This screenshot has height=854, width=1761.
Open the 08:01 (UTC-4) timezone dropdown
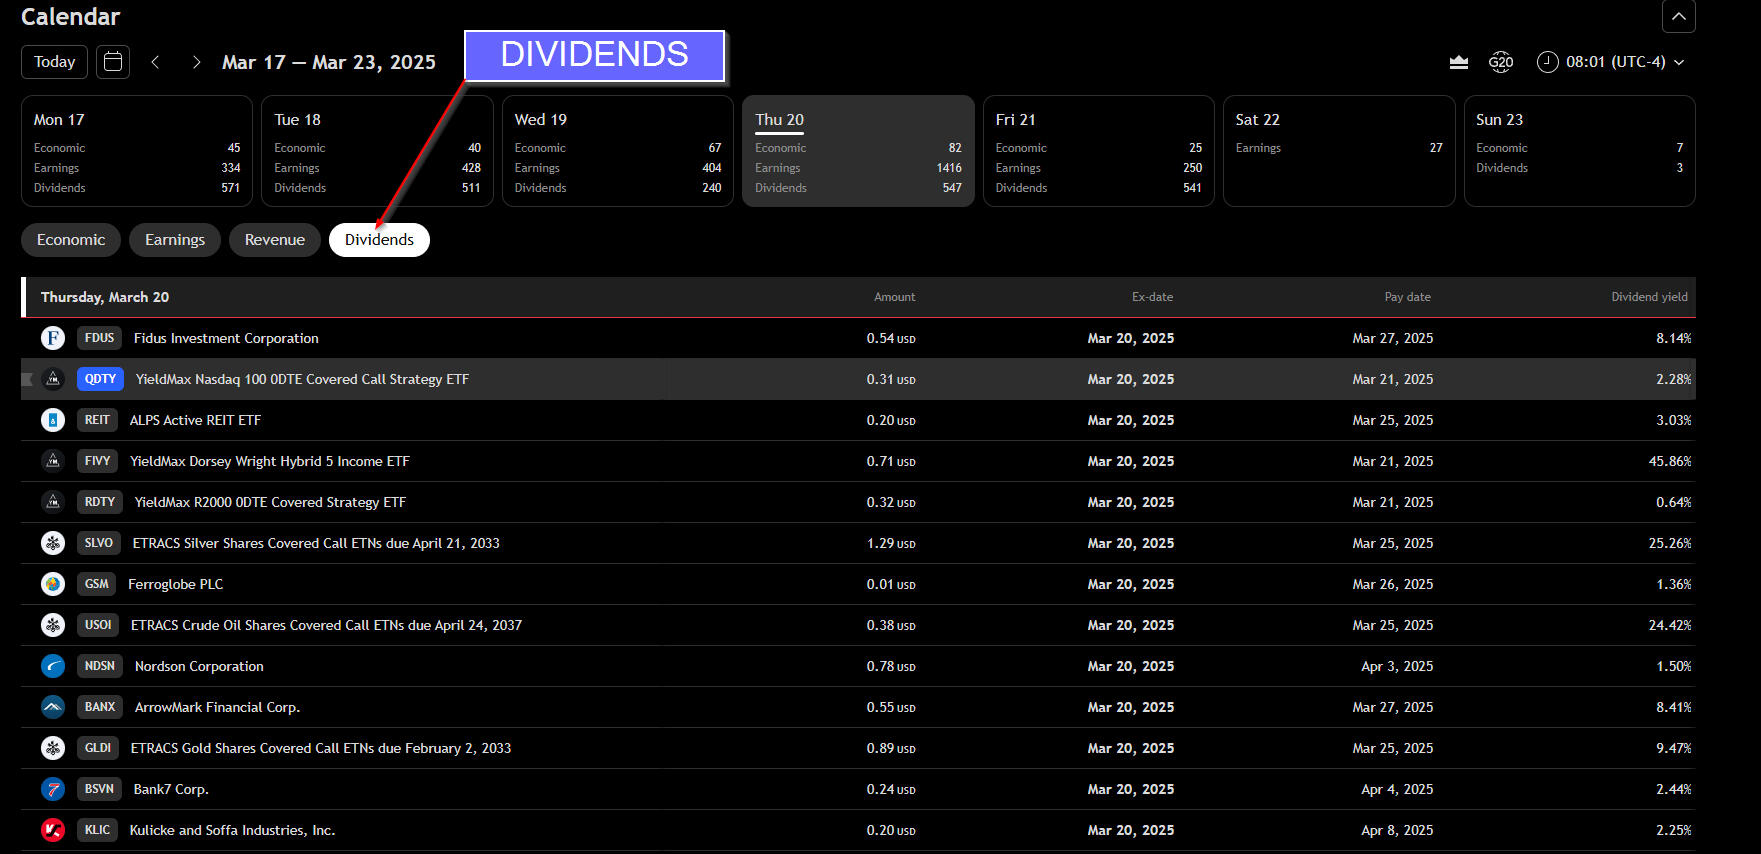(x=1611, y=62)
